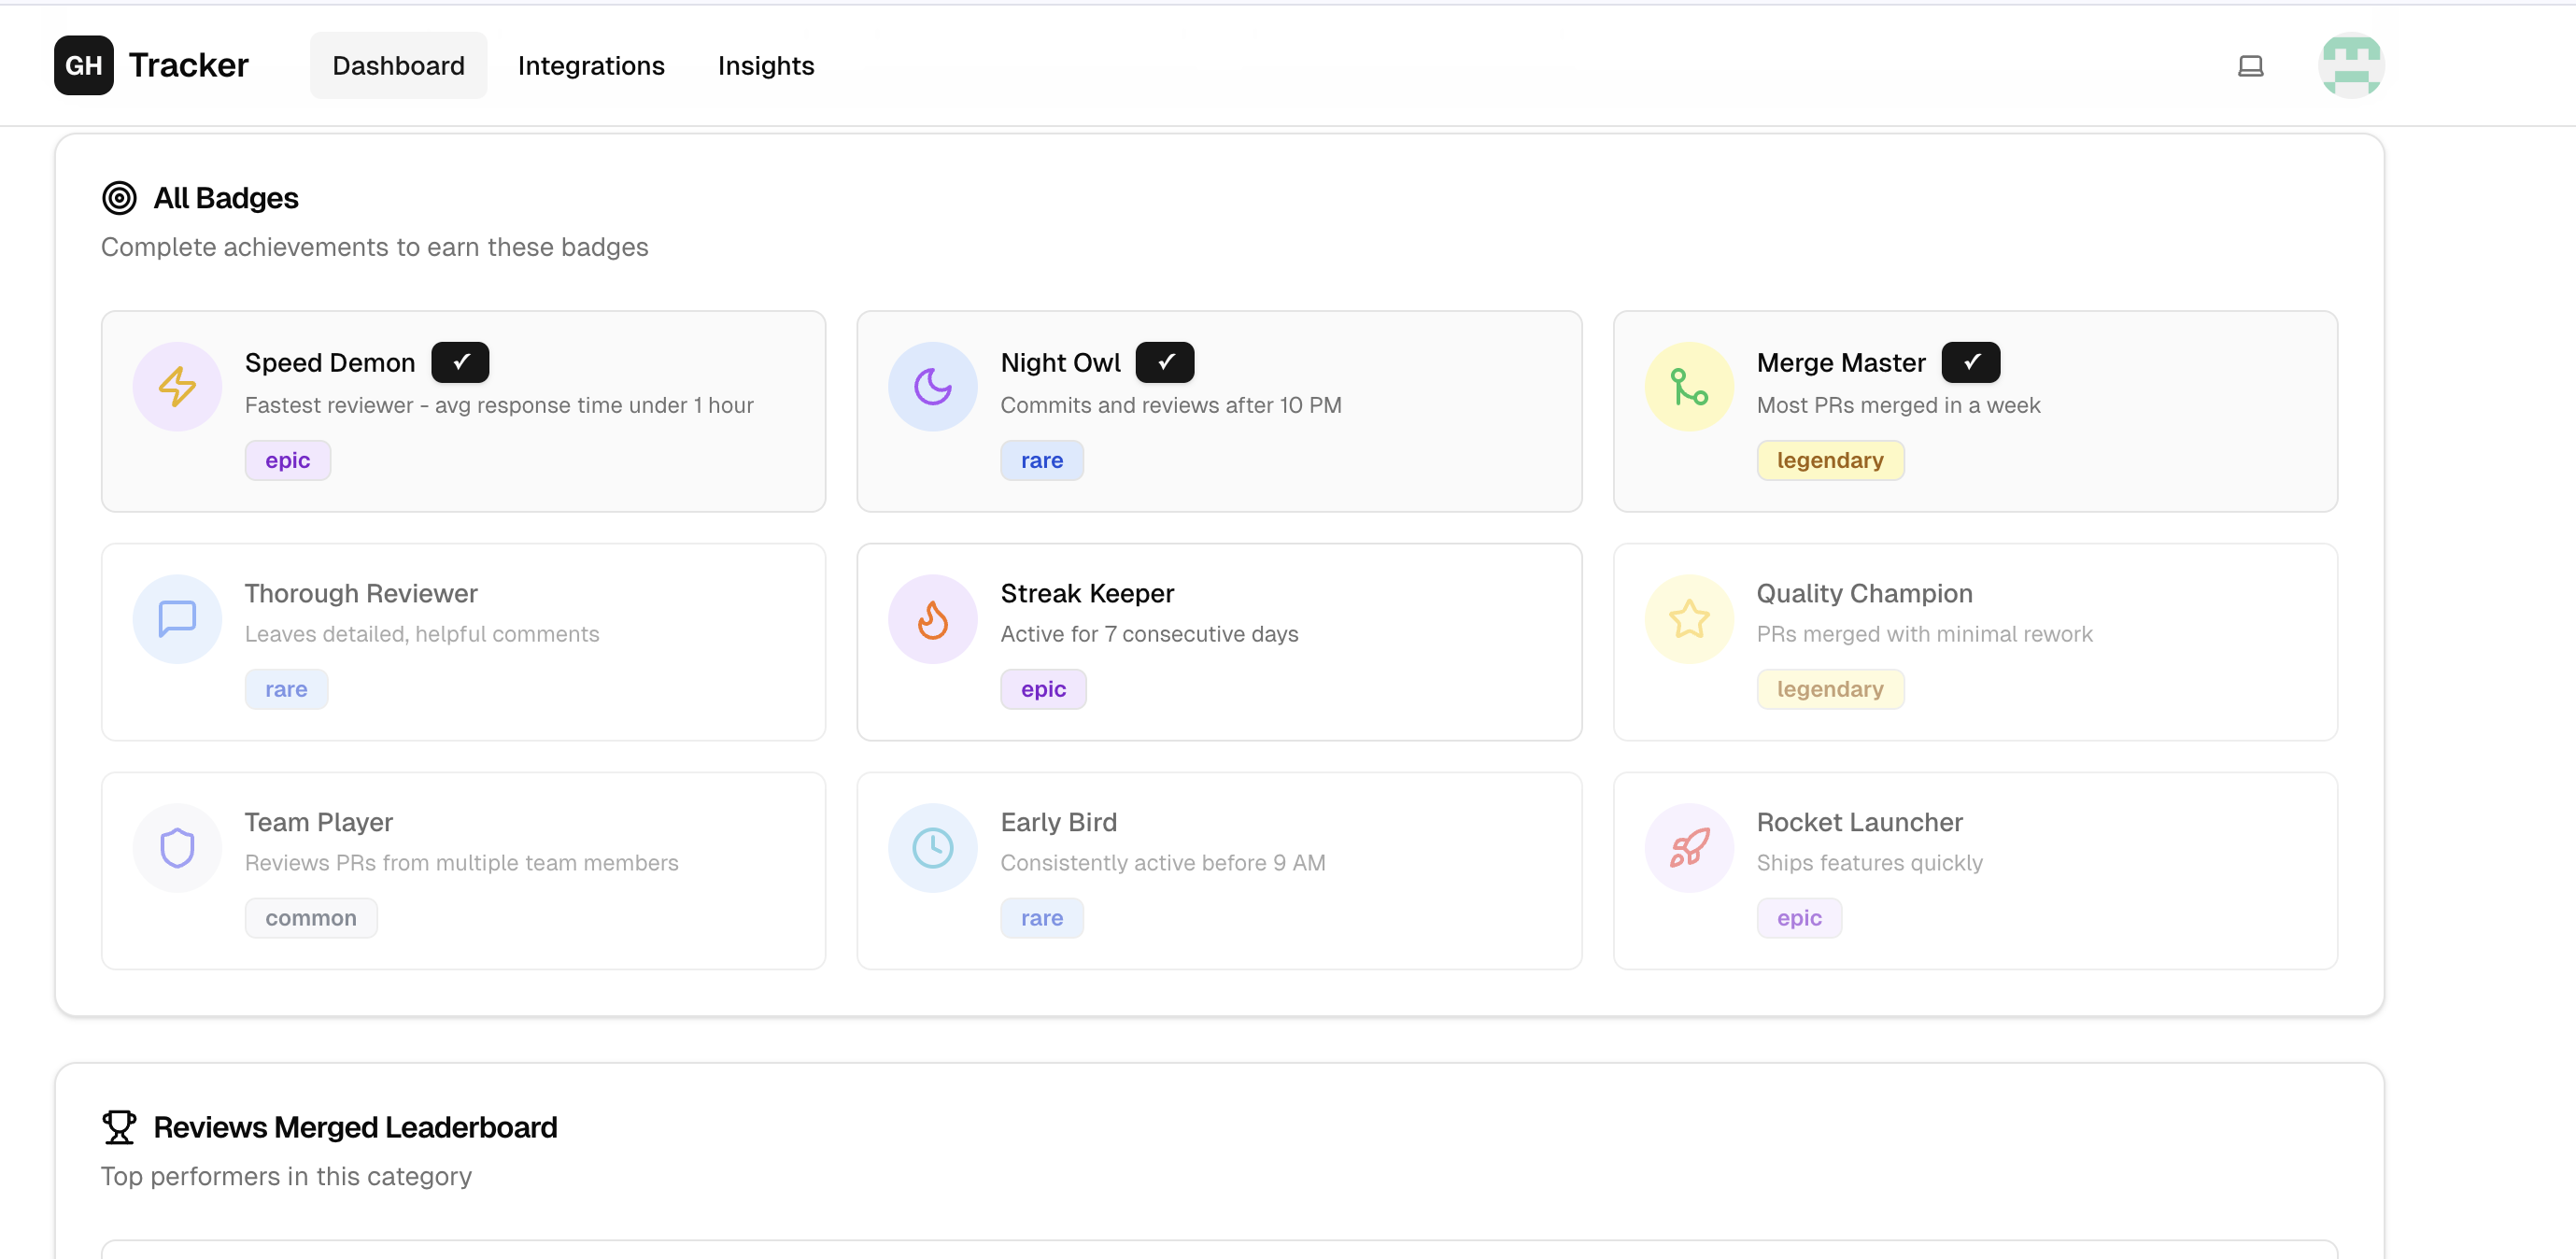Screen dimensions: 2576x1259
Task: Click the Early Bird clock icon
Action: (932, 847)
